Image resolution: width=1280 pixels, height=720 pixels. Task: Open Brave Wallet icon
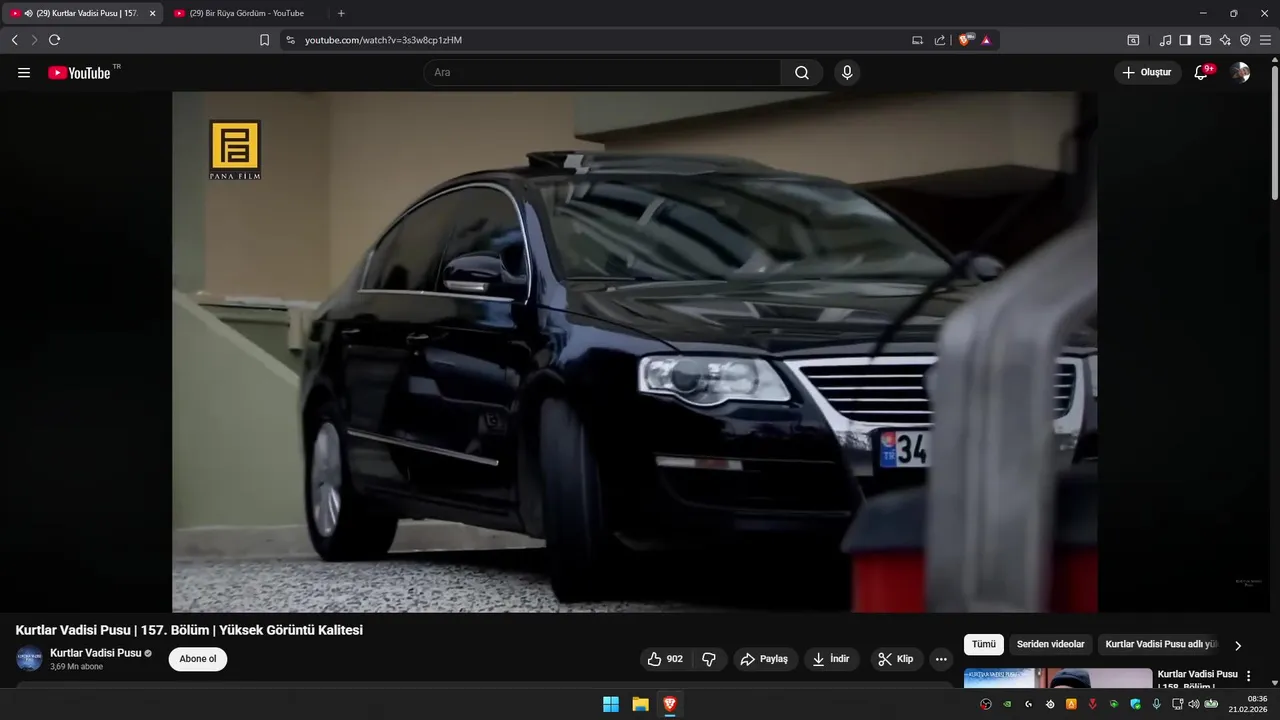click(1205, 40)
